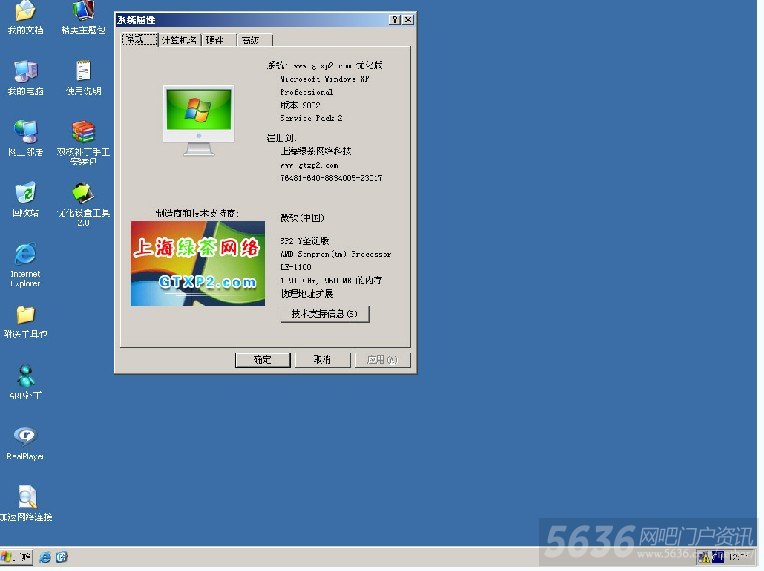
Task: Open the Network Neighborhood desktop icon
Action: click(25, 138)
